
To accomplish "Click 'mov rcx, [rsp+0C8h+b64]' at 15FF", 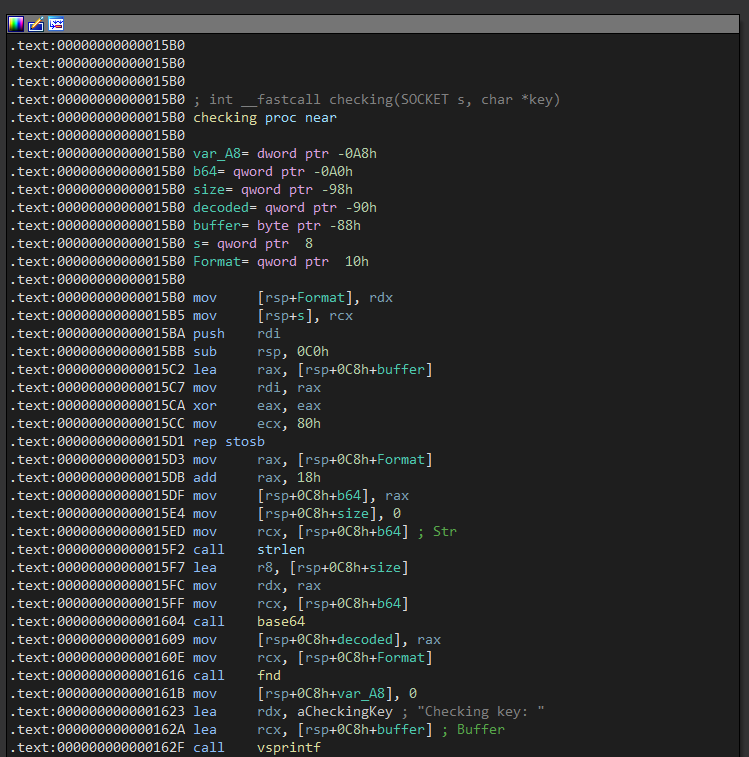I will click(301, 603).
